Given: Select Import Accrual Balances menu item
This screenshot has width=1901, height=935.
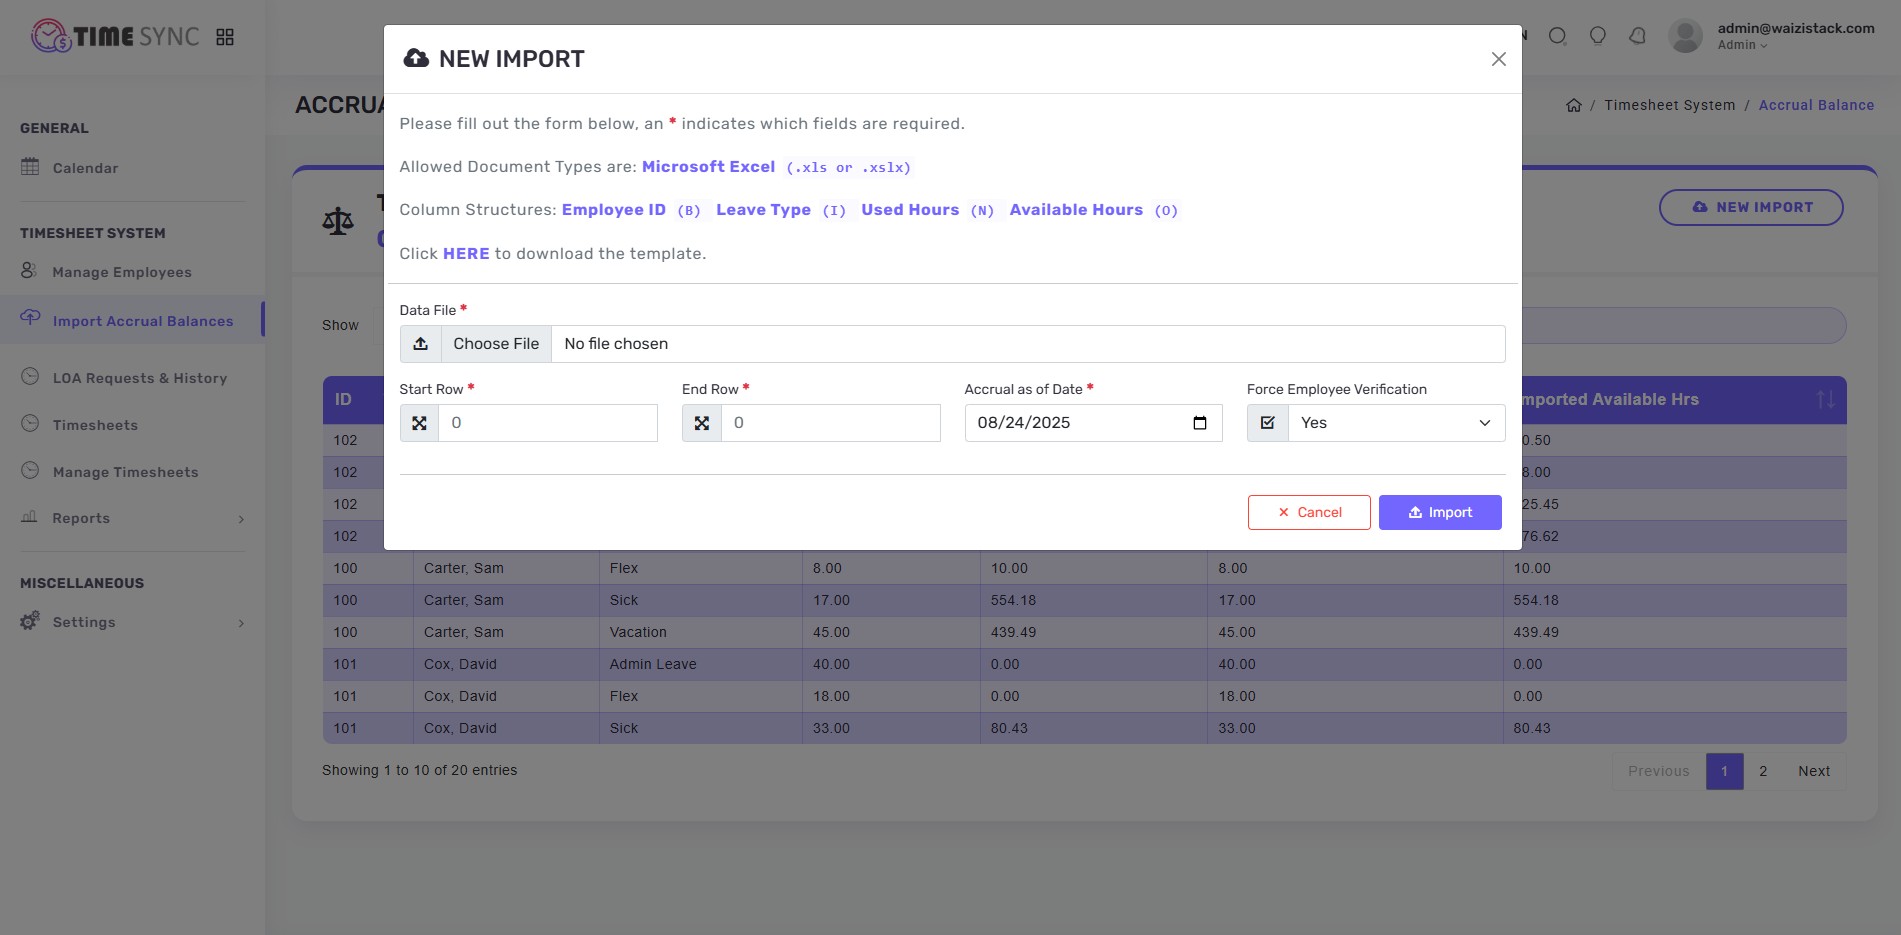Looking at the screenshot, I should click(x=143, y=321).
